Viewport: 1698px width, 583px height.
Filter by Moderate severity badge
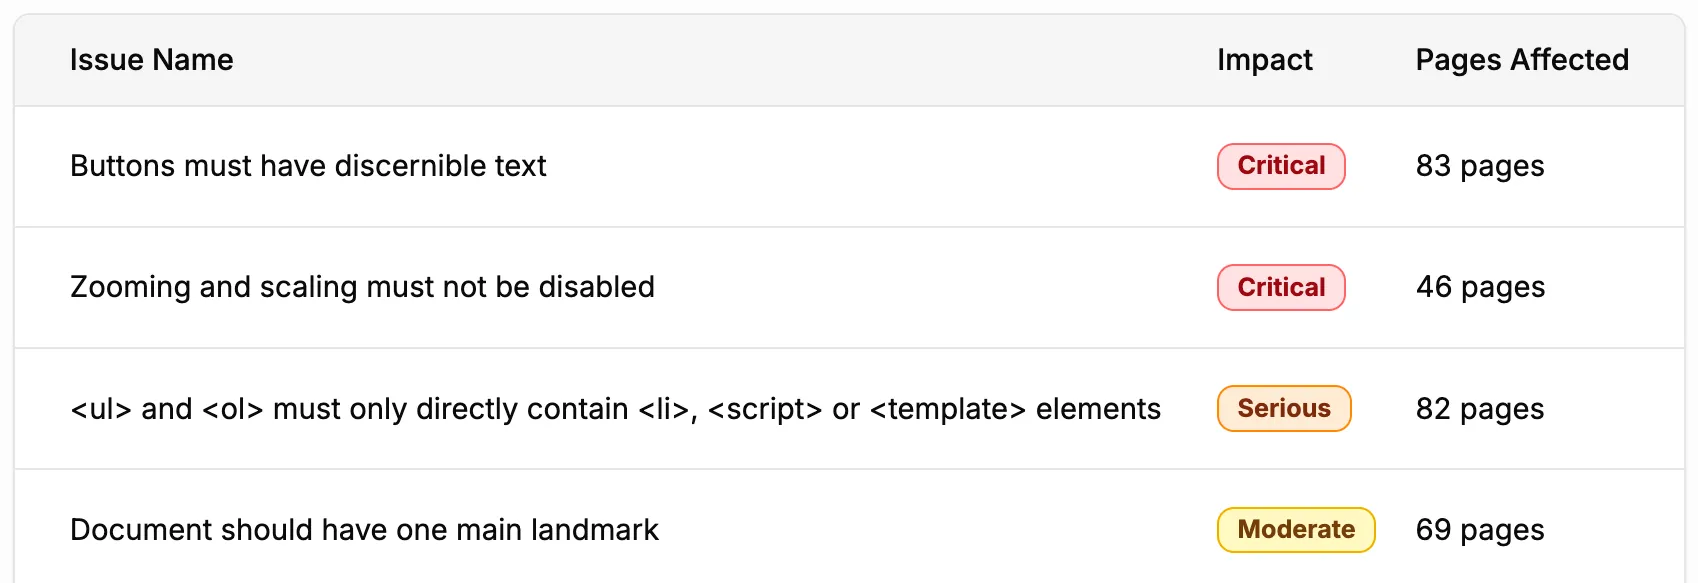pos(1295,529)
